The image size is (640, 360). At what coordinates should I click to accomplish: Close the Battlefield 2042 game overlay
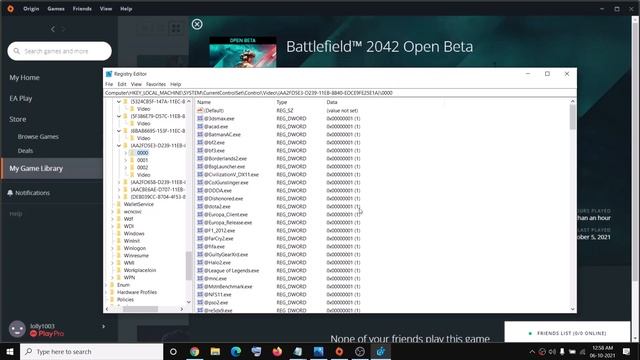197,24
